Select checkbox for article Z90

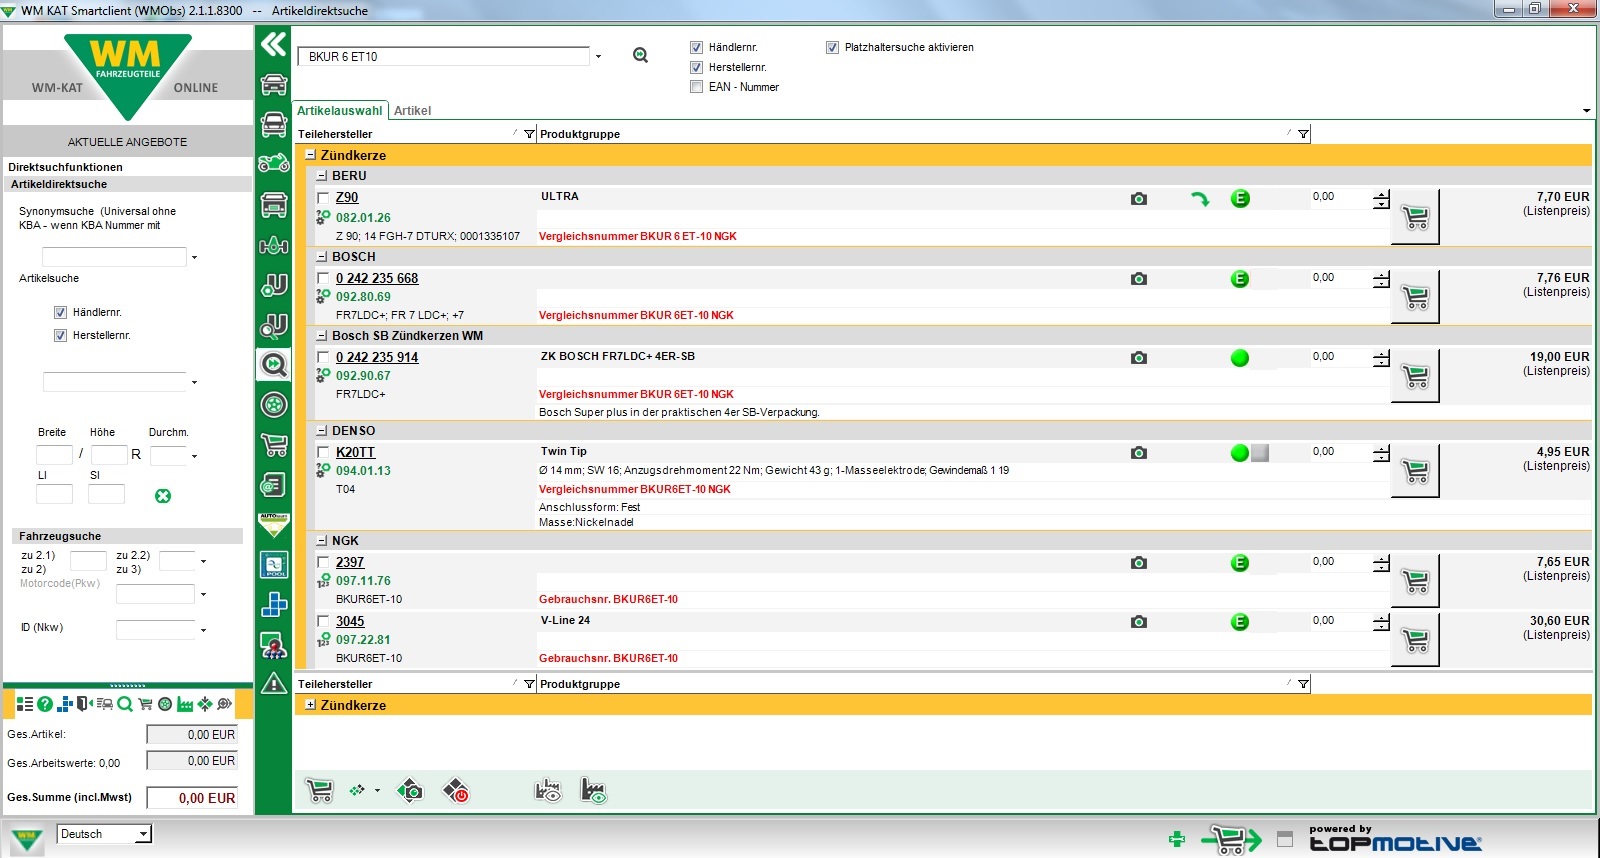coord(323,198)
